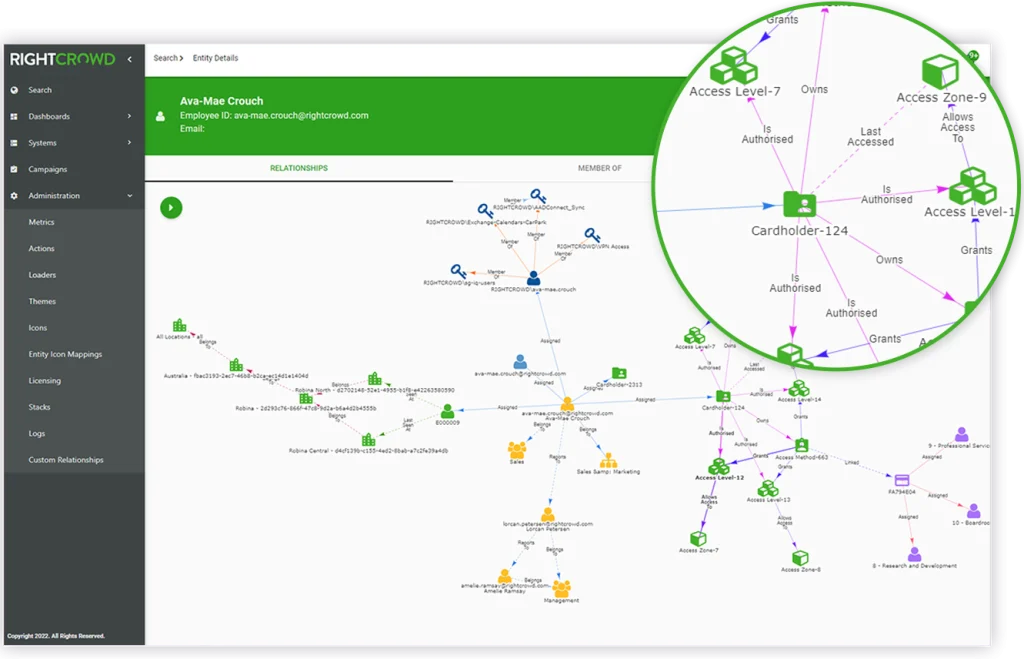
Task: Switch to the MEMBER OF tab
Action: pos(598,168)
